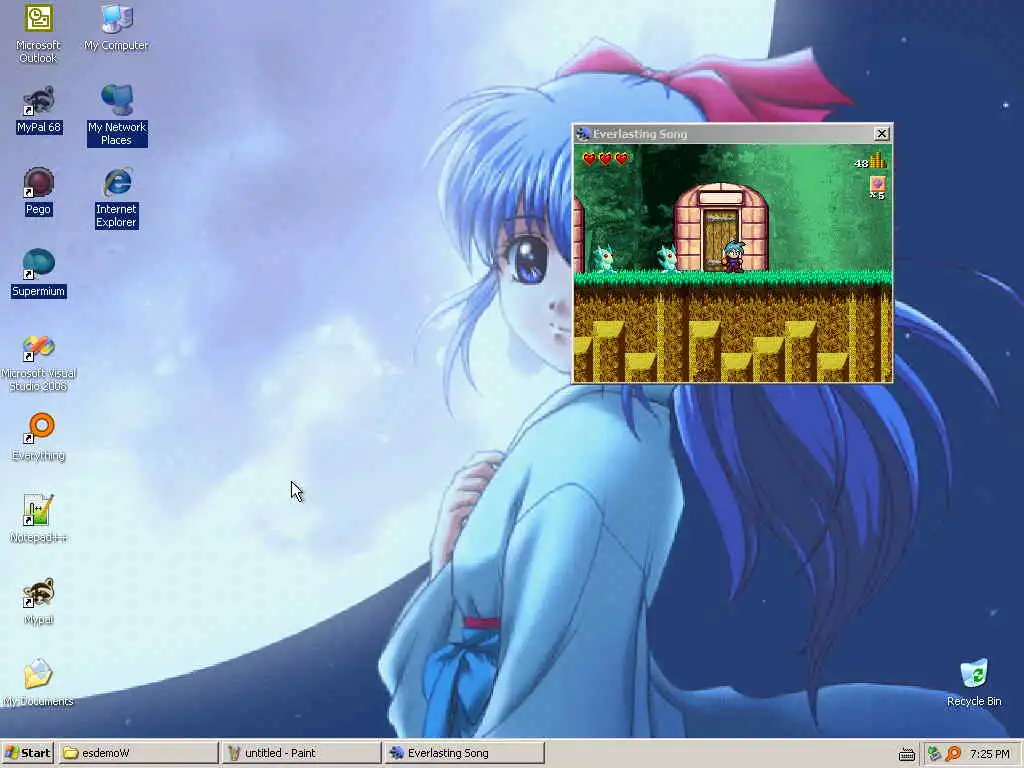
Task: Close the Everlasting Song window
Action: (881, 134)
